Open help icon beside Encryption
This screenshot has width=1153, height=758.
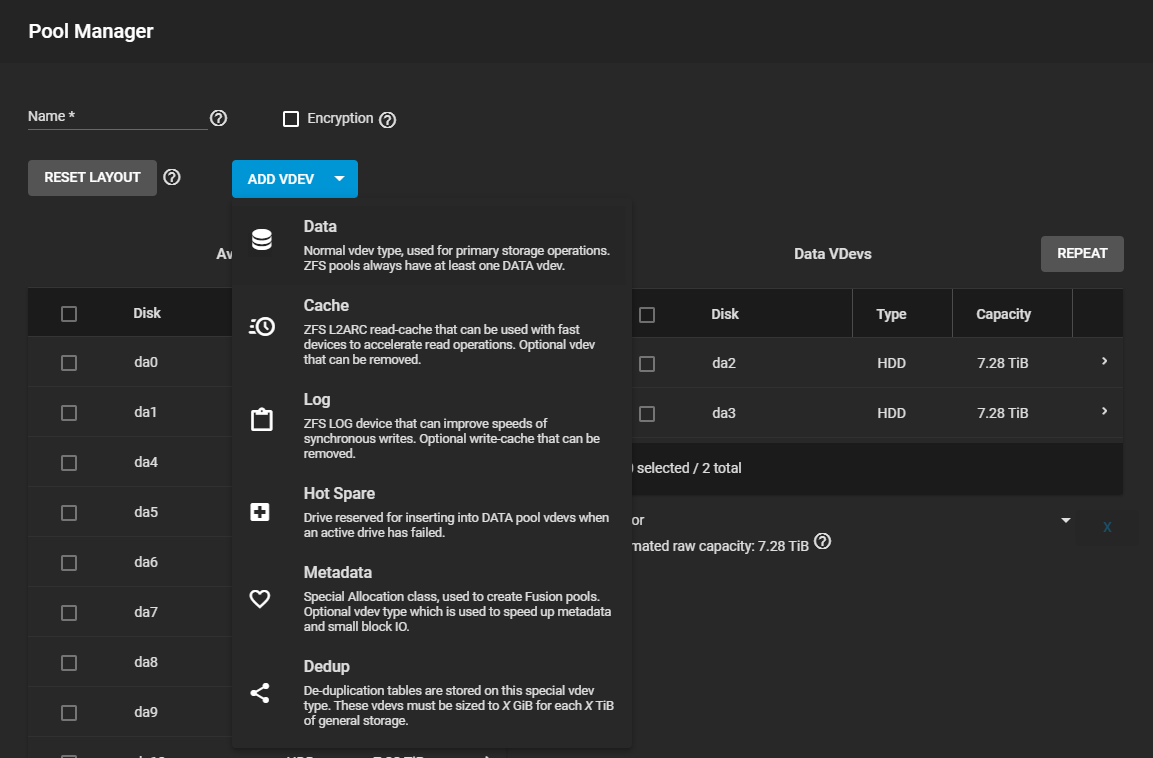tap(388, 120)
